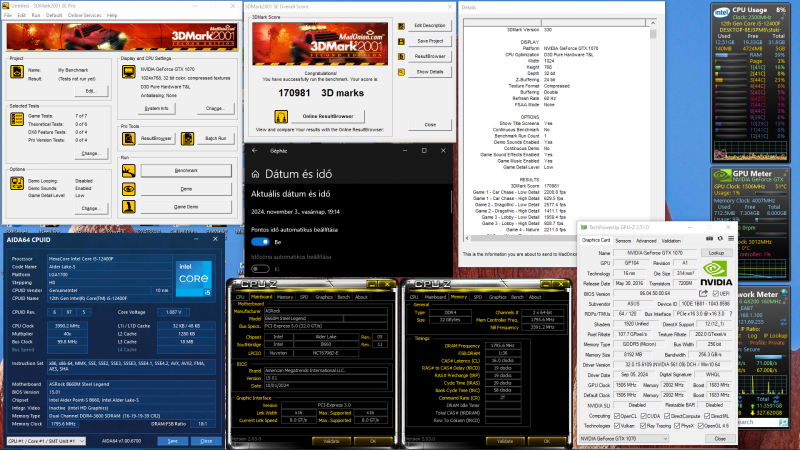
Task: Toggle the Vulkan checkbox in GPU-Z
Action: point(617,426)
